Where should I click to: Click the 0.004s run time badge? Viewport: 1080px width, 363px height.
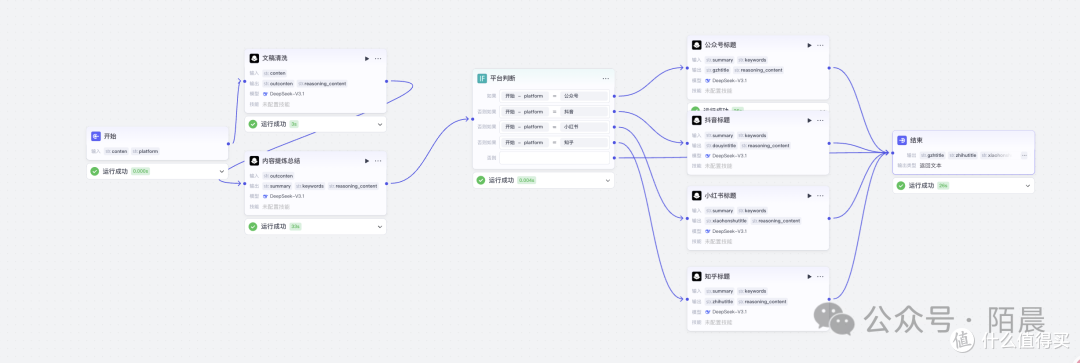click(x=527, y=180)
